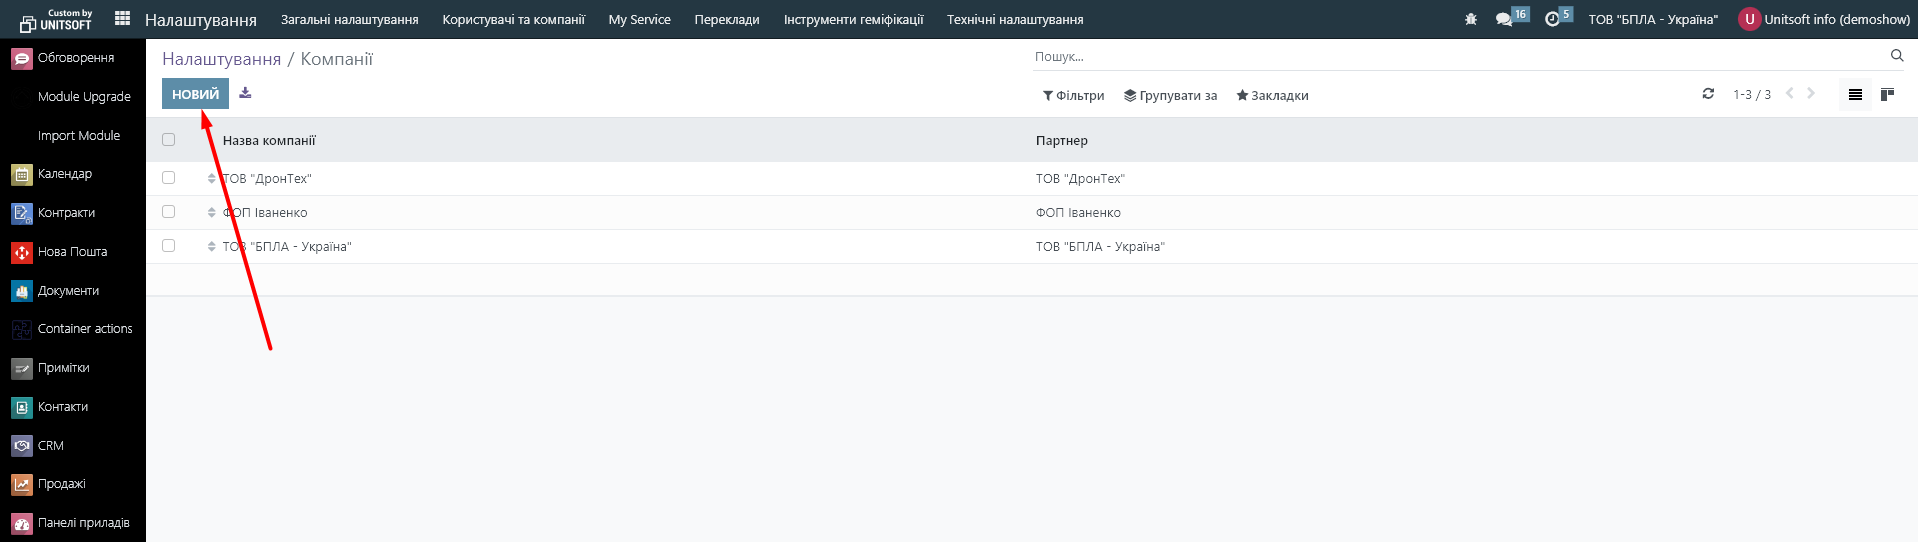Image resolution: width=1918 pixels, height=542 pixels.
Task: Open Календар app in sidebar
Action: [x=72, y=174]
